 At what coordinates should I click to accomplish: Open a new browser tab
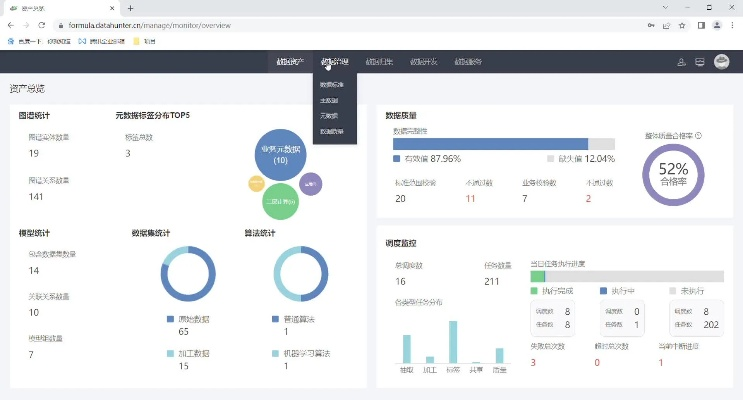[x=130, y=7]
